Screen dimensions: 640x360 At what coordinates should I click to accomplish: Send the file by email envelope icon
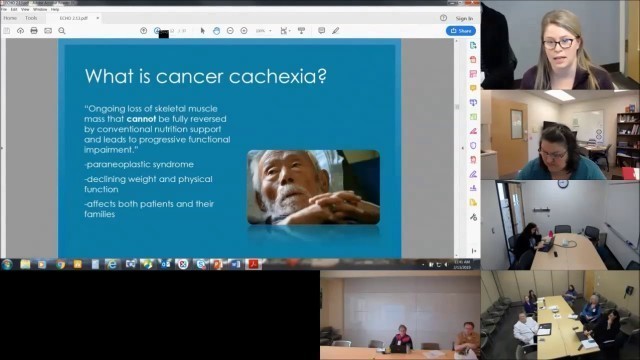click(48, 31)
